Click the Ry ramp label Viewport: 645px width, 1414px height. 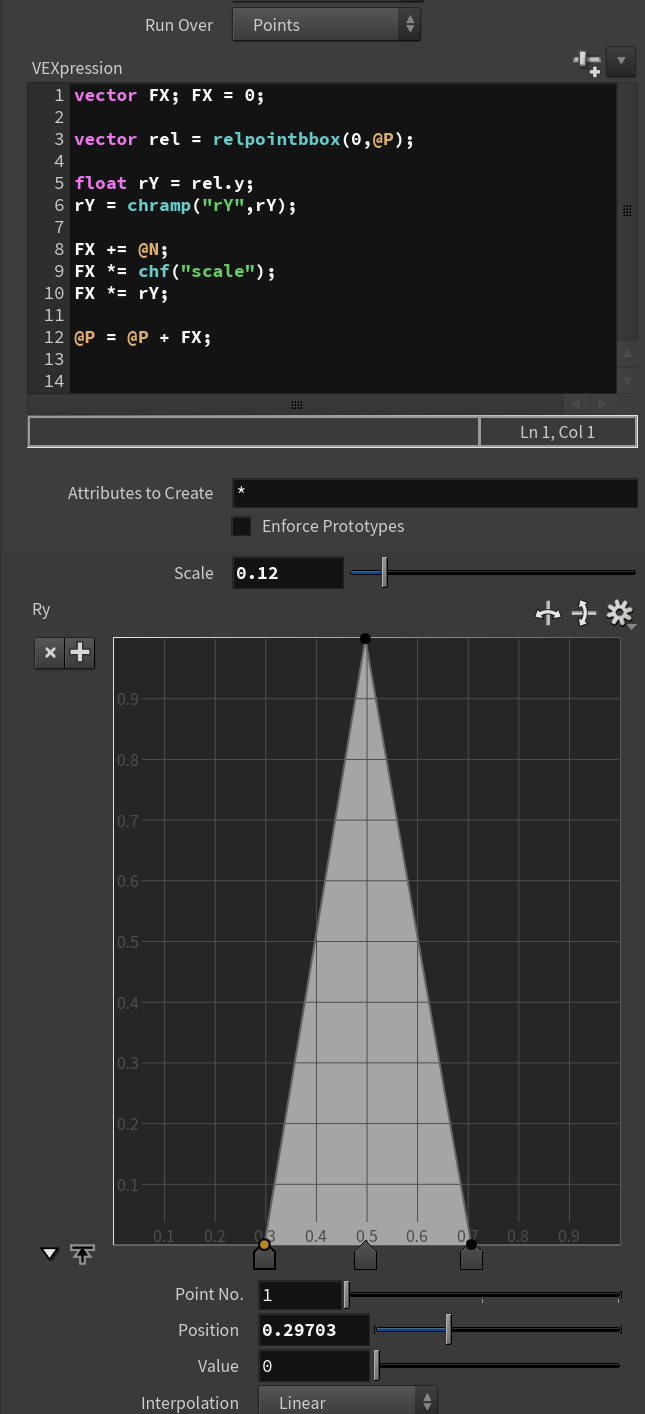(41, 609)
